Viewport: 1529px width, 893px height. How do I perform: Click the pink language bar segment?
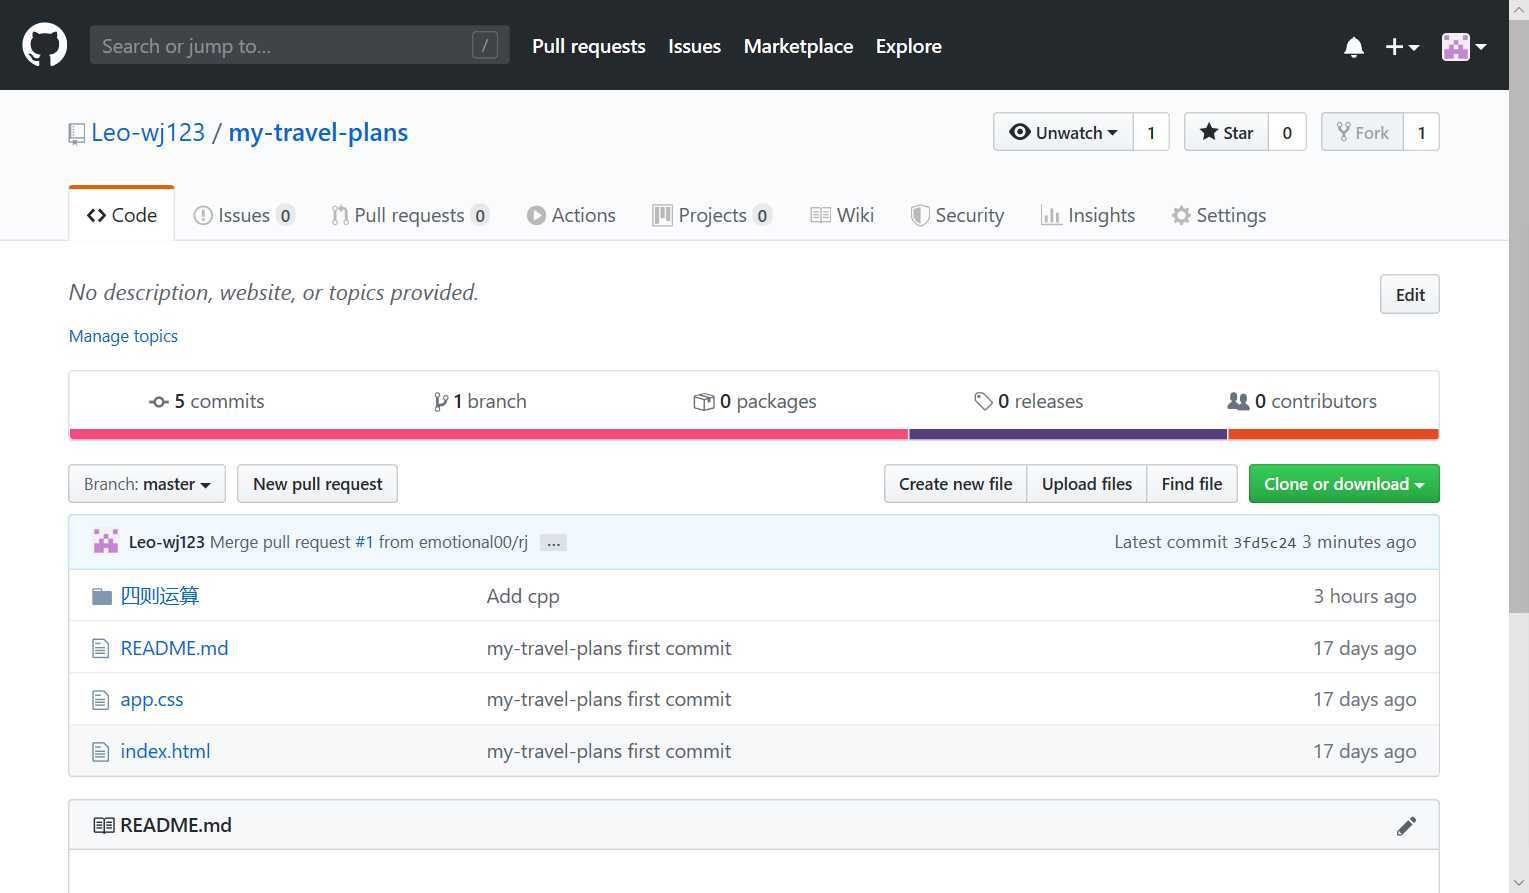489,434
